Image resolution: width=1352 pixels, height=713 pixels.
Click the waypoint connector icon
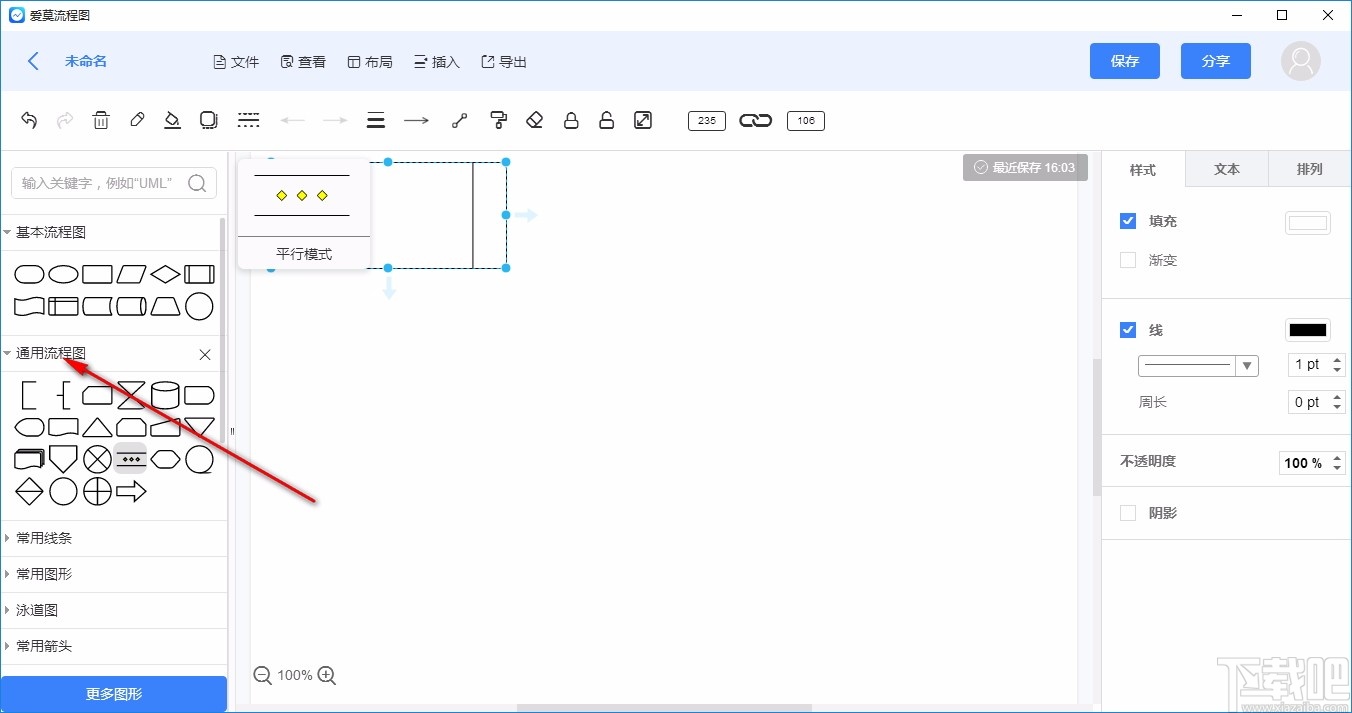coord(459,120)
